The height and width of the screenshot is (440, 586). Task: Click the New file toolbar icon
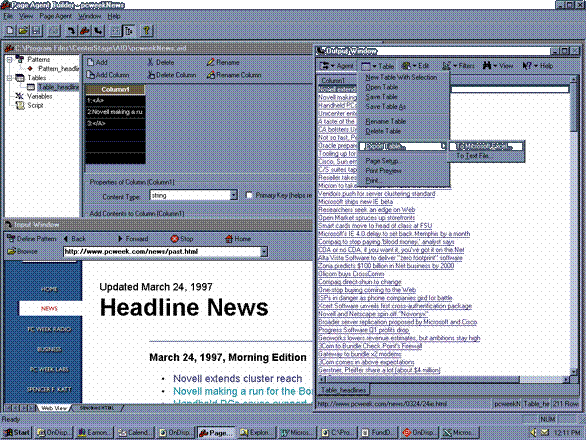[x=10, y=31]
